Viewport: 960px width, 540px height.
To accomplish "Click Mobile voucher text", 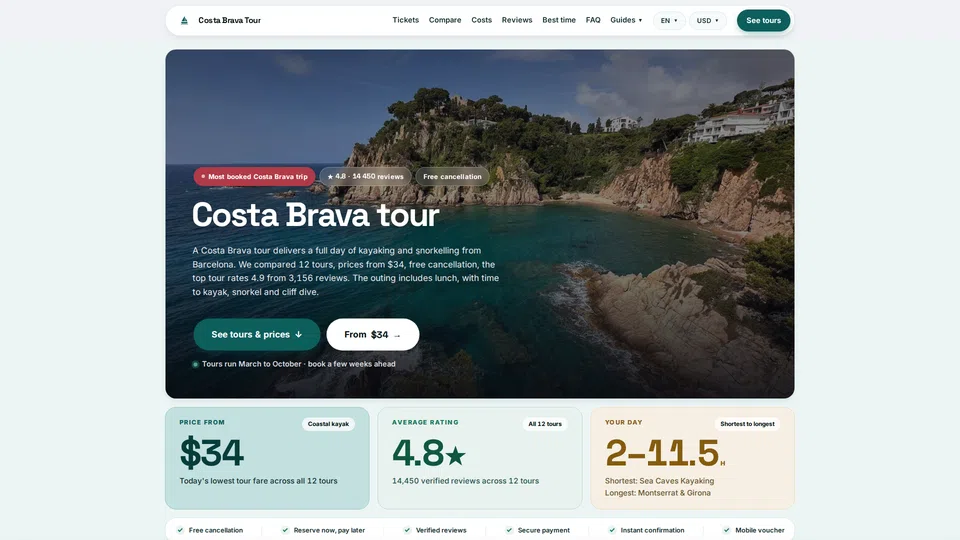I will click(760, 530).
